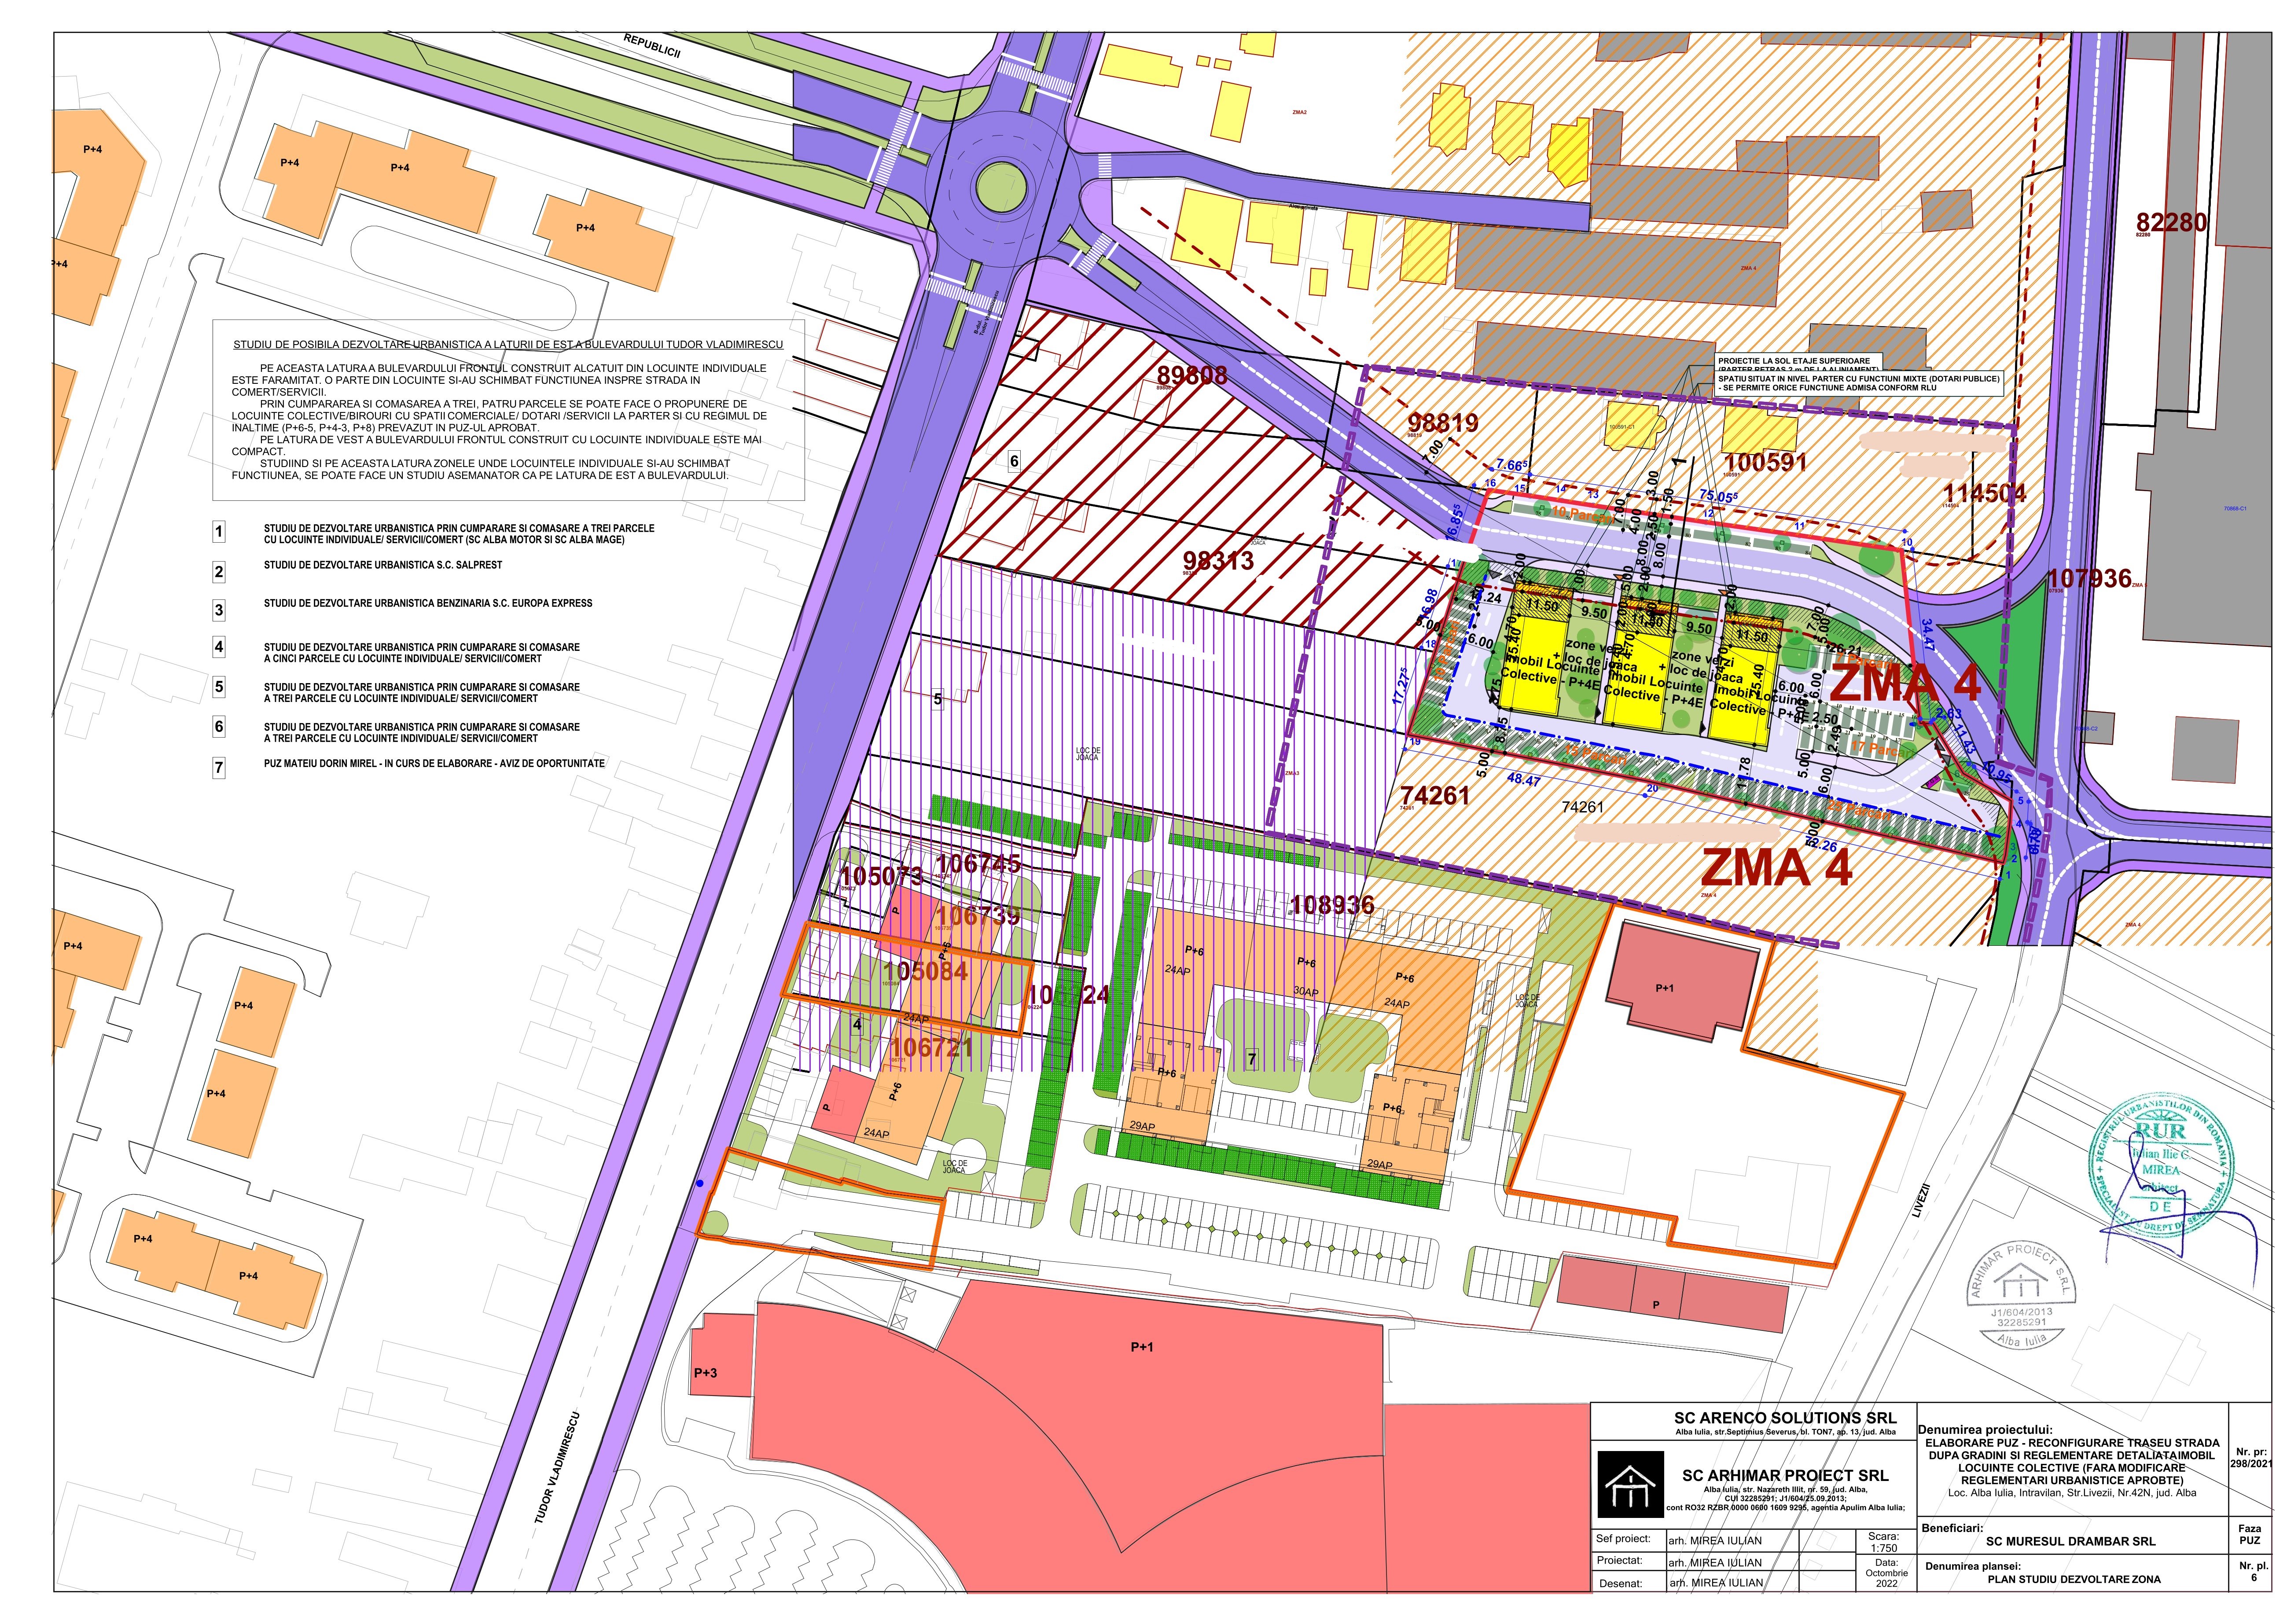The image size is (2287, 1624).
Task: Select legend line about BENZINARIA S.C. EUROPA EXPRESS
Action: click(x=428, y=603)
